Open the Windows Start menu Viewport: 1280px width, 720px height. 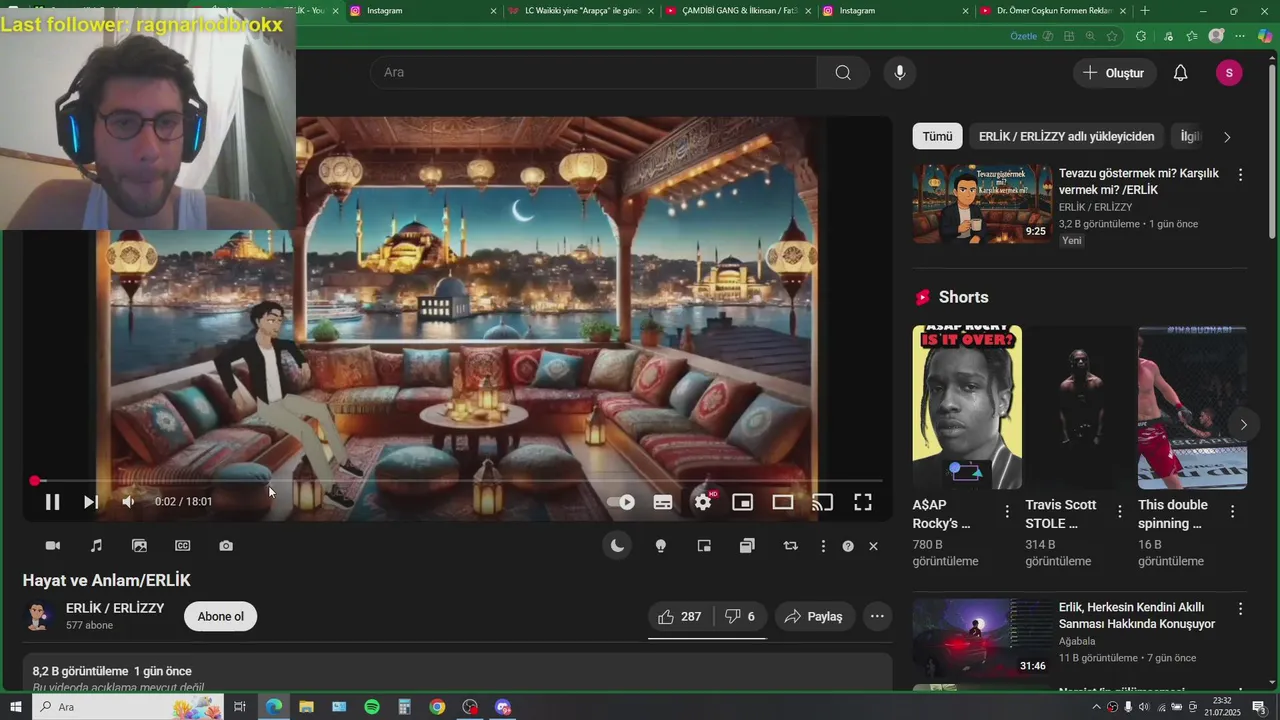[x=15, y=707]
